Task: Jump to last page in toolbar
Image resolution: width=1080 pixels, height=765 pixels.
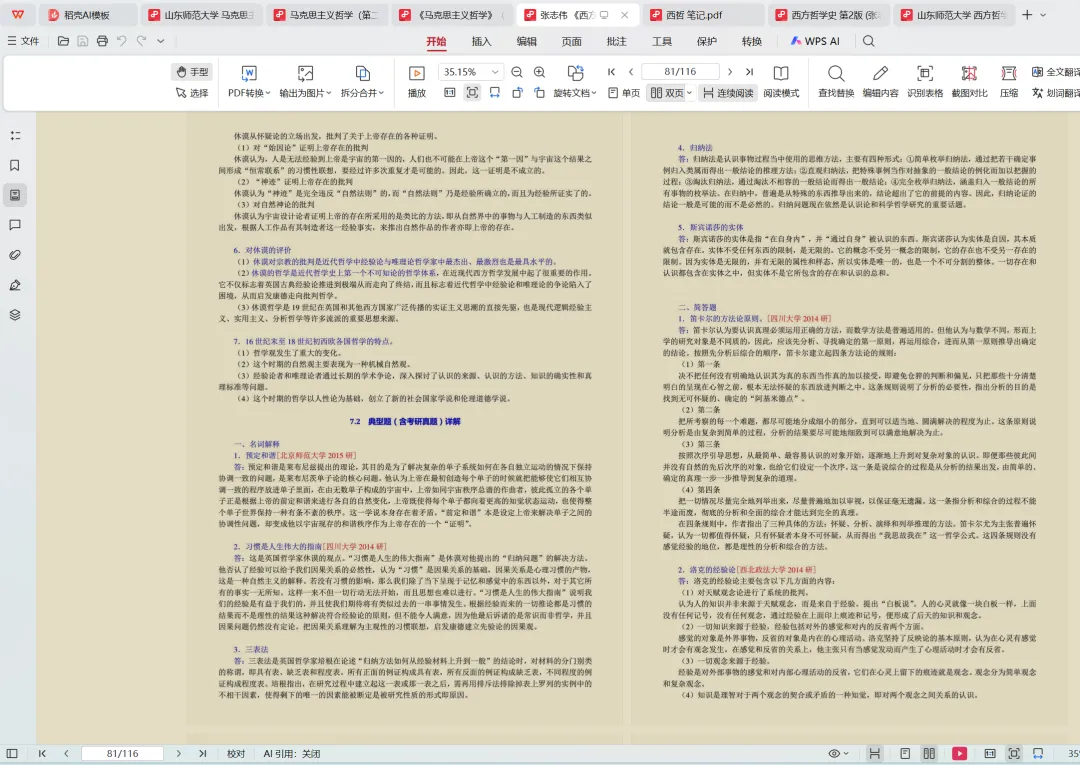Action: (x=749, y=72)
